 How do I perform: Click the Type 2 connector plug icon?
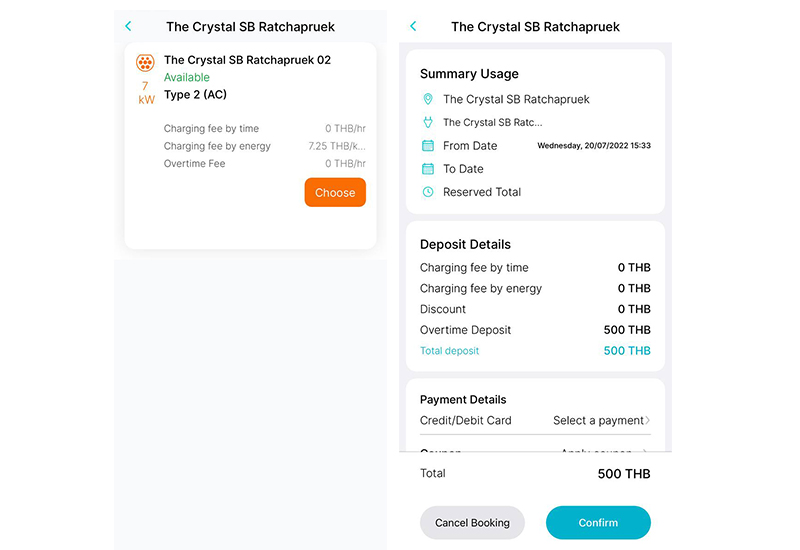145,63
